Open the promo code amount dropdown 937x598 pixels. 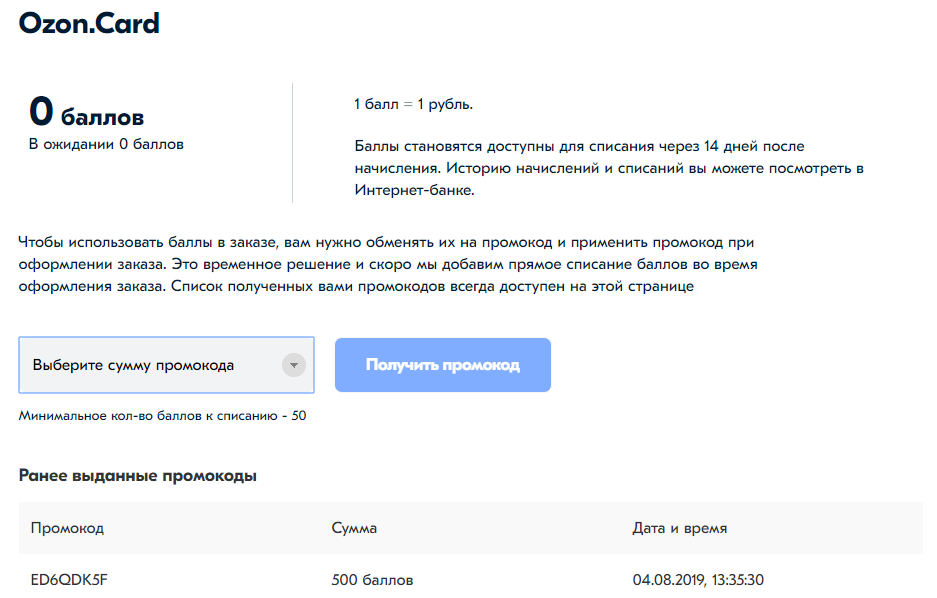(x=166, y=365)
